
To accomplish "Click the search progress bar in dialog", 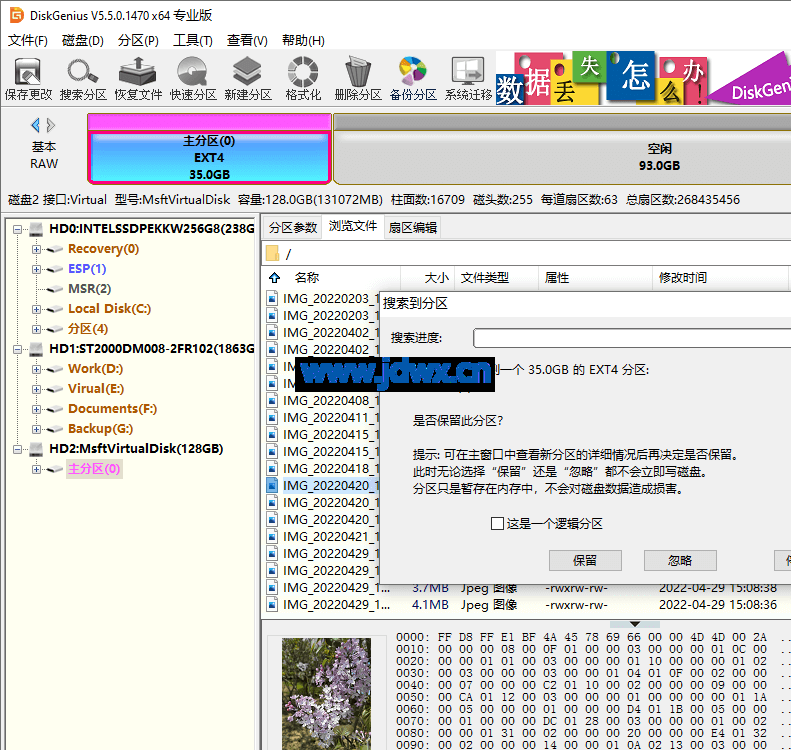I will point(632,337).
